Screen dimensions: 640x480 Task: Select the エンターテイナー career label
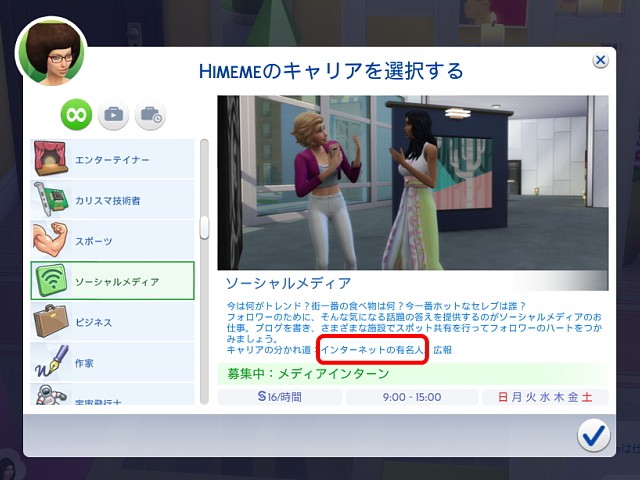point(112,160)
